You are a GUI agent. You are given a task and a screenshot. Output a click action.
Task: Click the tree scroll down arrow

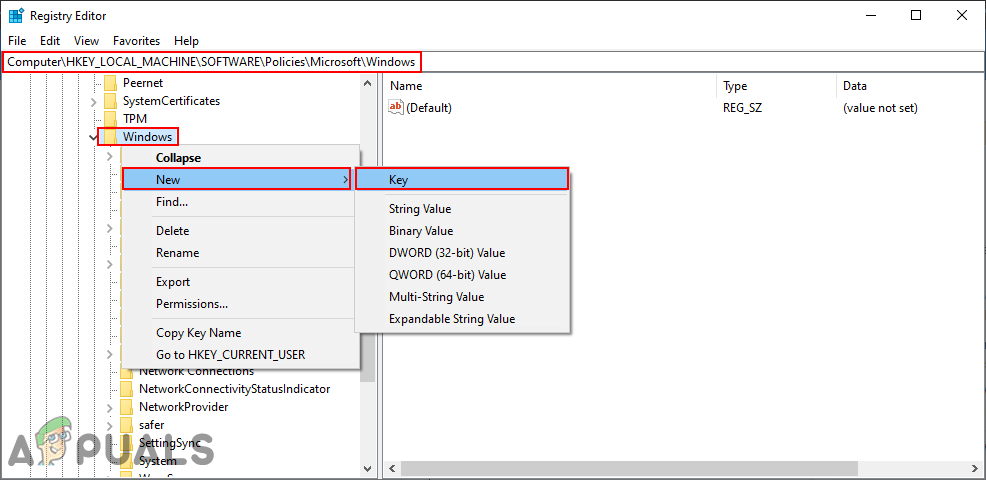pyautogui.click(x=368, y=468)
